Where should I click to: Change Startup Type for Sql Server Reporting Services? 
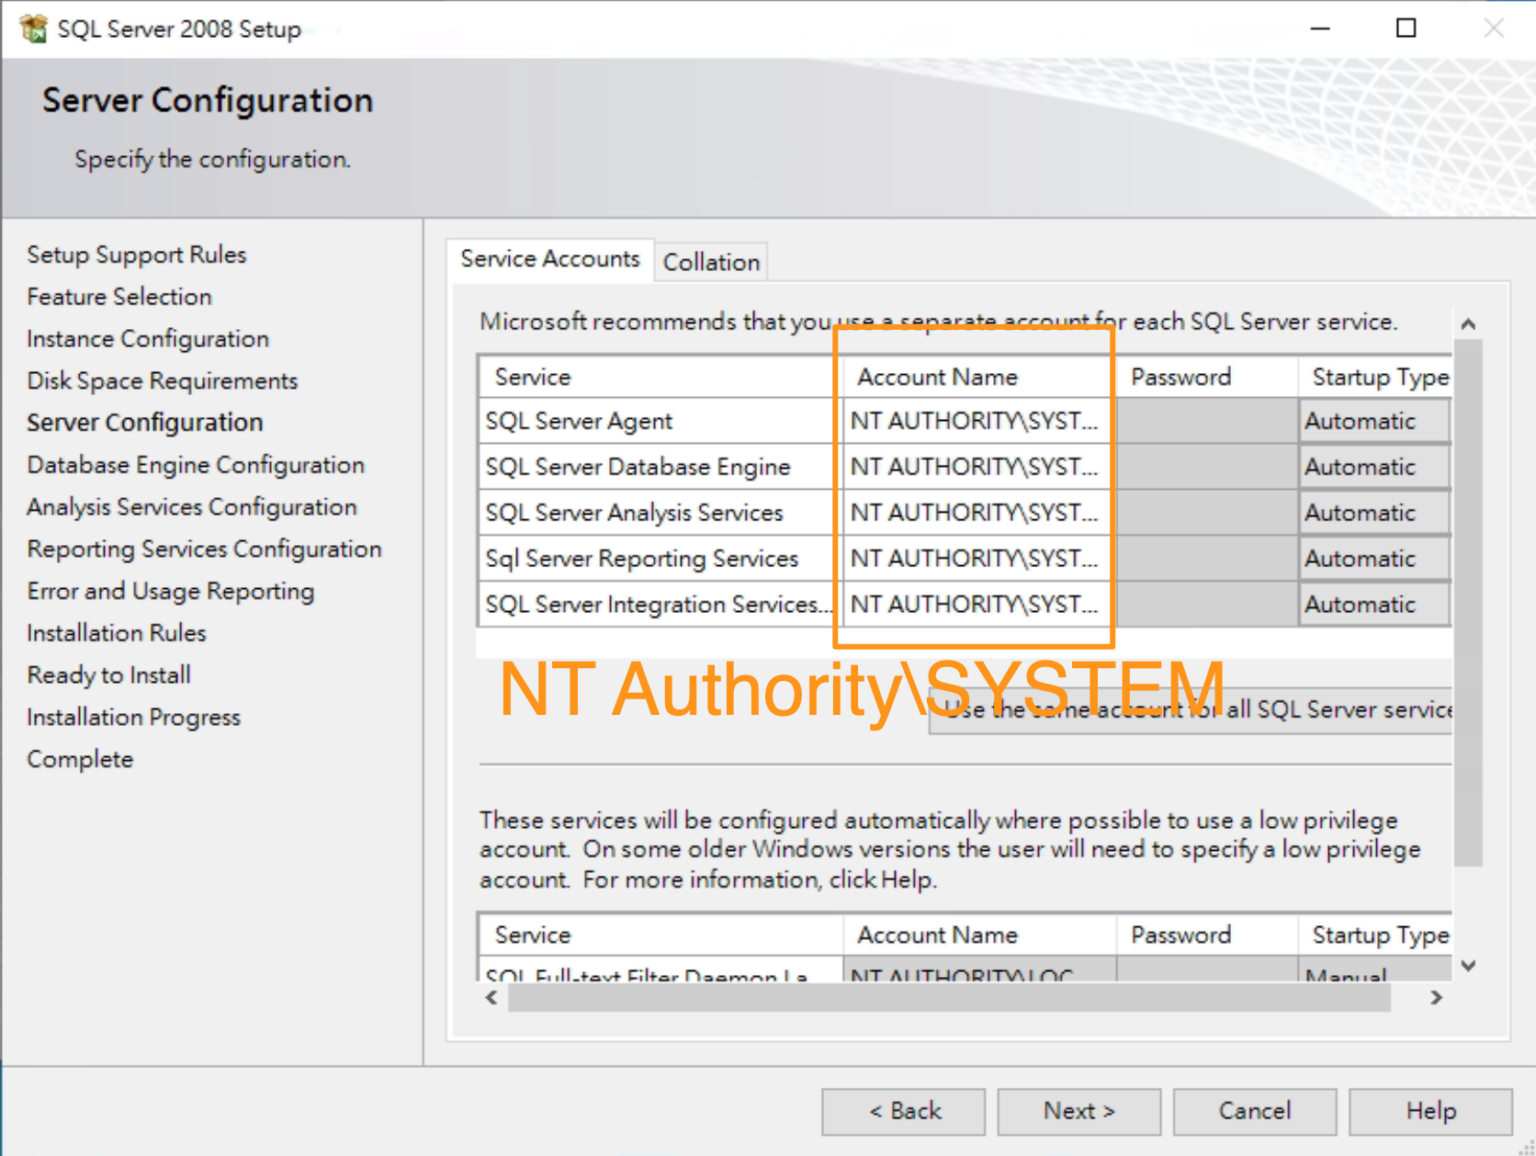pos(1374,558)
